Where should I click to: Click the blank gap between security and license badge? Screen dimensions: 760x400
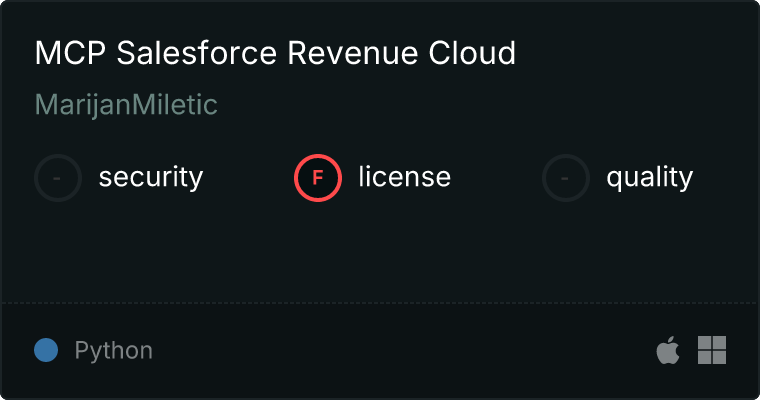coord(248,178)
